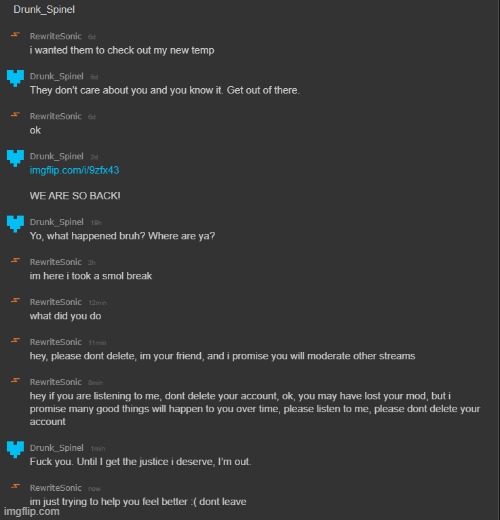Click RewriteSonic username above 'hey if you are listening'

click(x=56, y=382)
